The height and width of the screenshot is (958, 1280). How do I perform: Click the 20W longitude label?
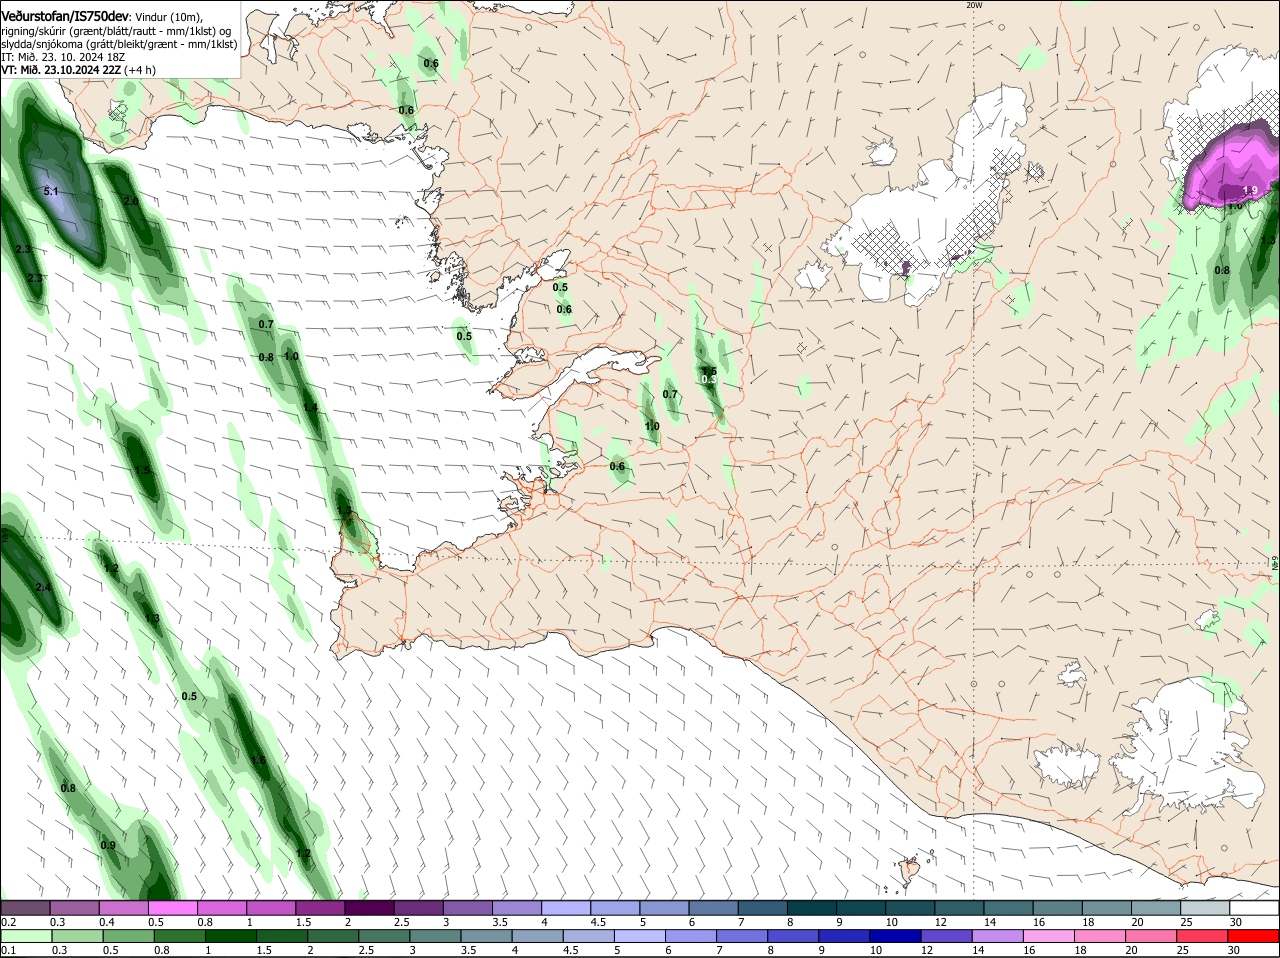pos(974,5)
